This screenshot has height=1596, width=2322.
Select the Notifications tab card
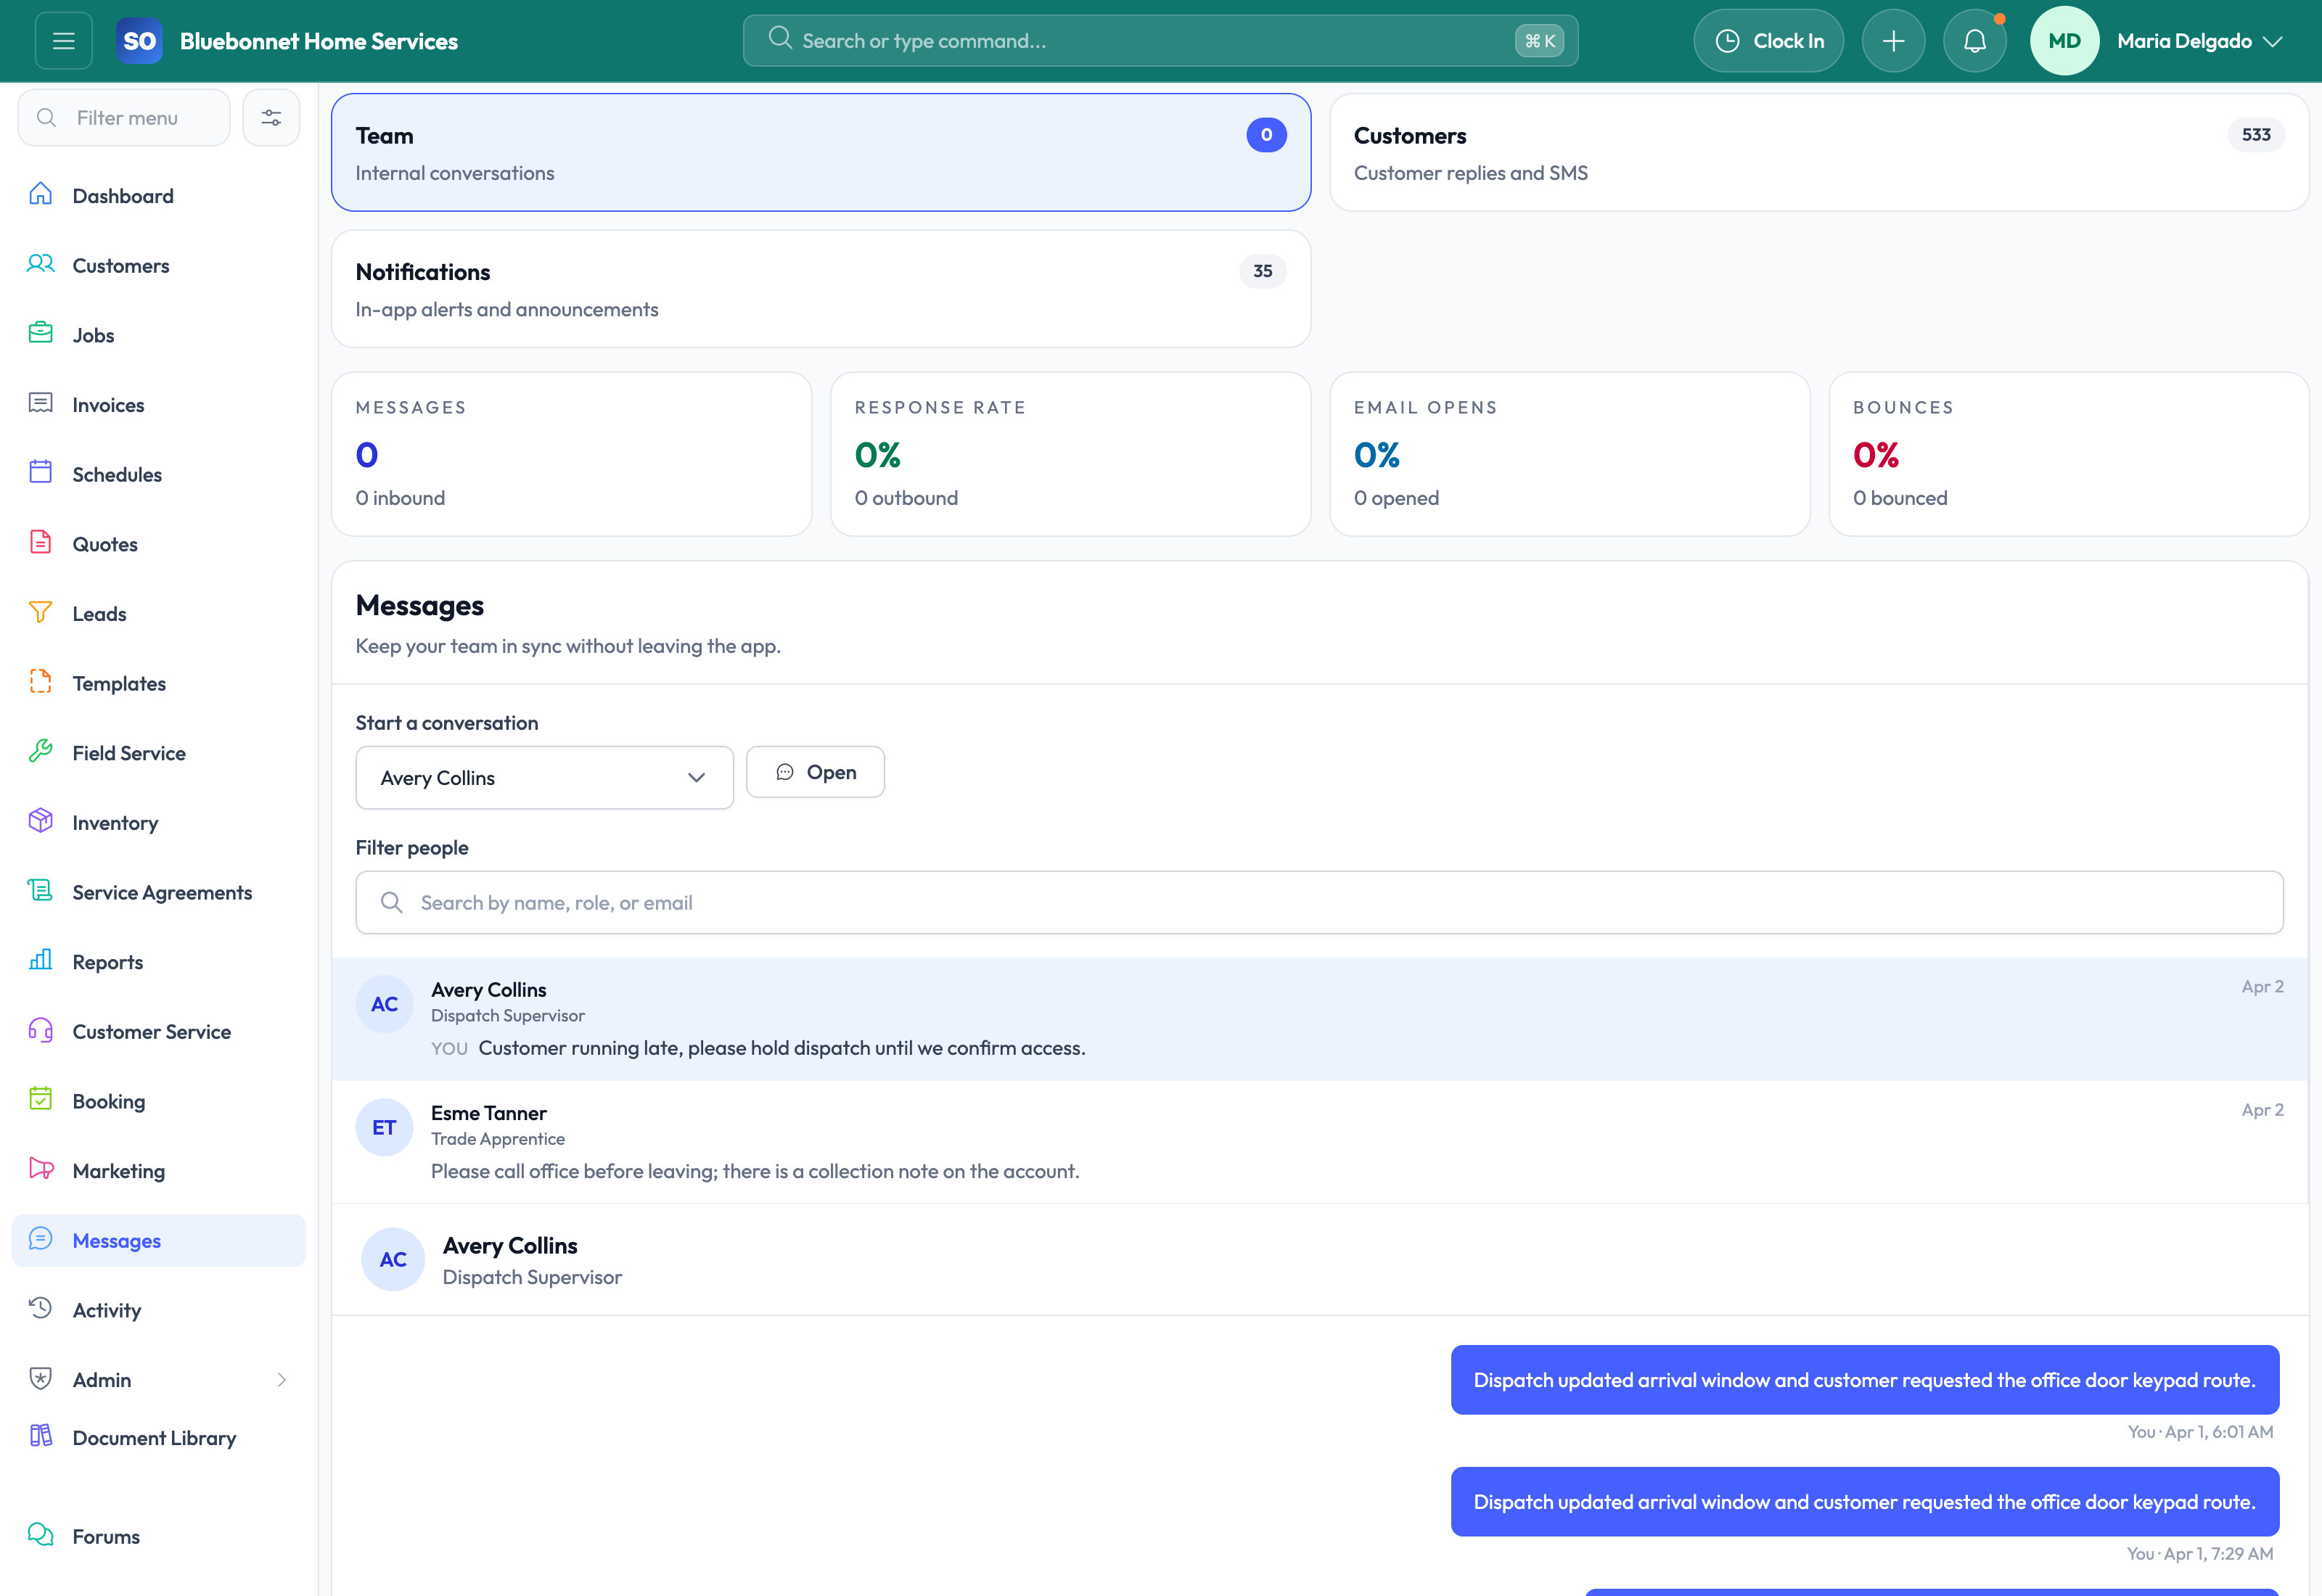click(x=821, y=289)
